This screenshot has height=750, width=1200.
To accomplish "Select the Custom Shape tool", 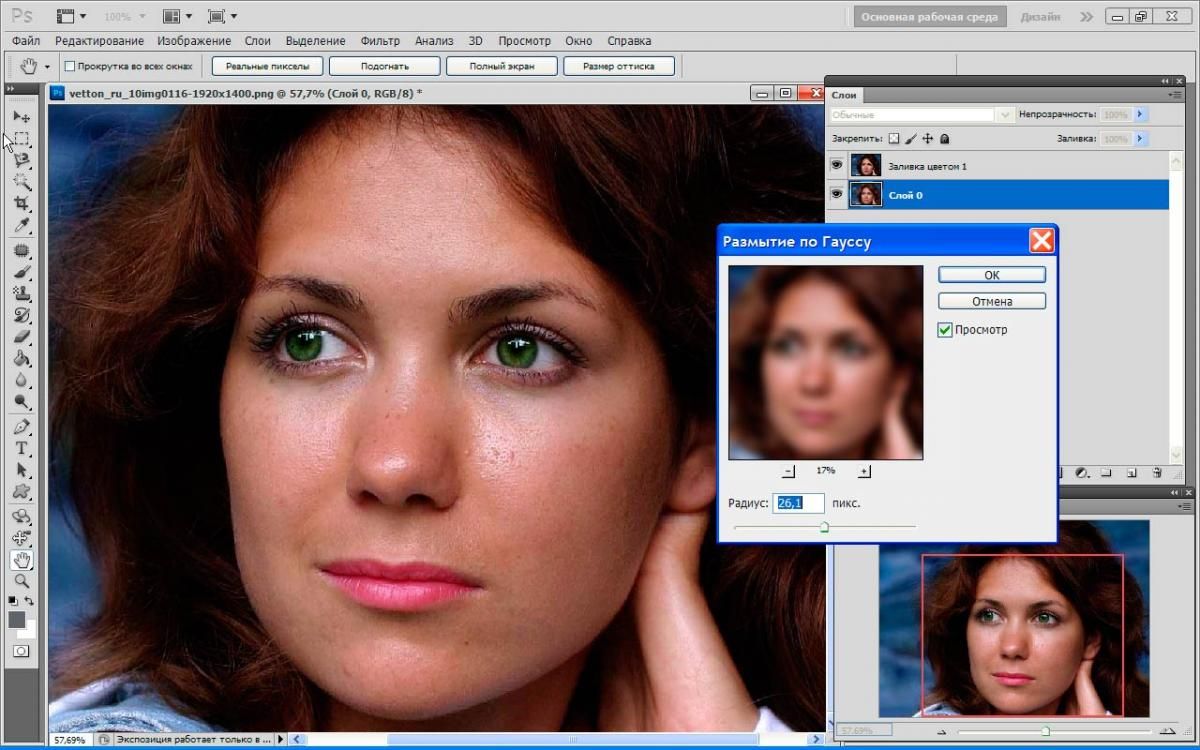I will click(21, 493).
